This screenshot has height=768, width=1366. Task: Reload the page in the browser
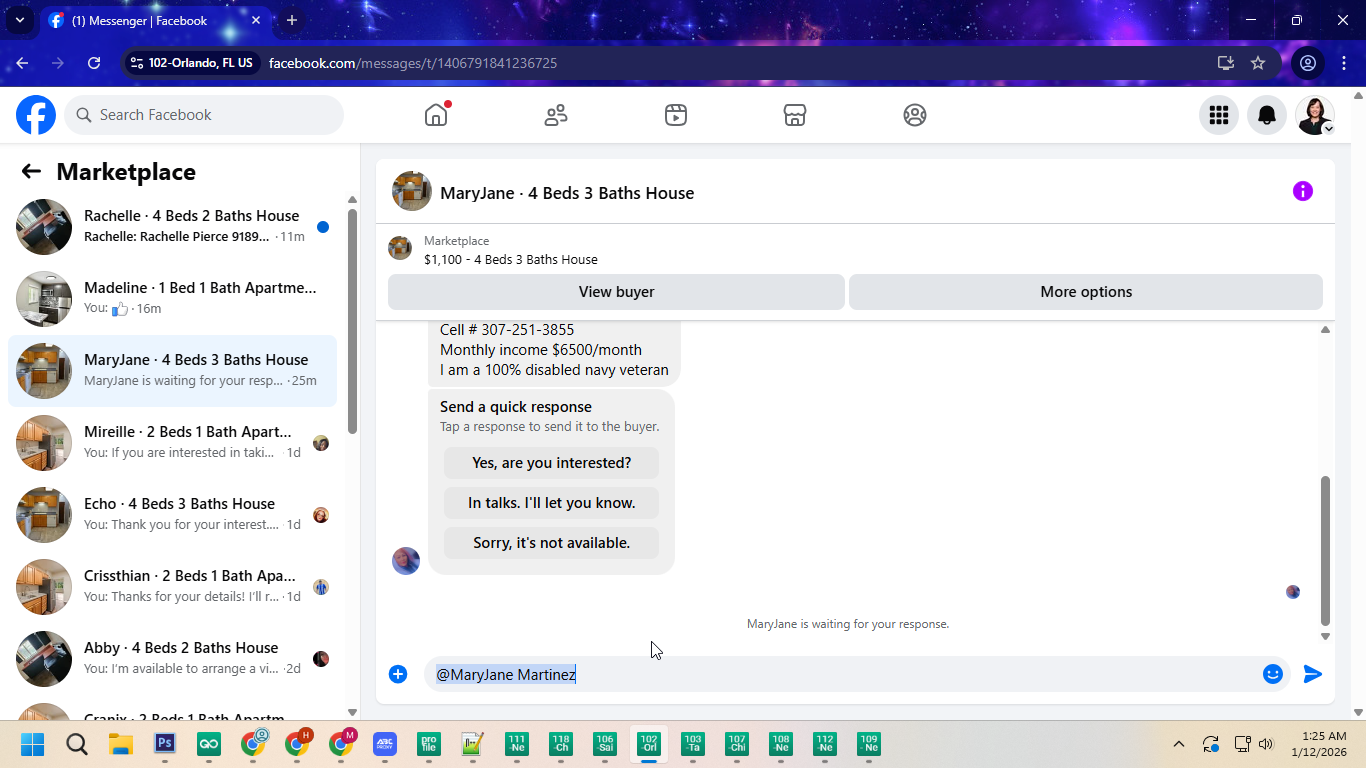(x=94, y=63)
